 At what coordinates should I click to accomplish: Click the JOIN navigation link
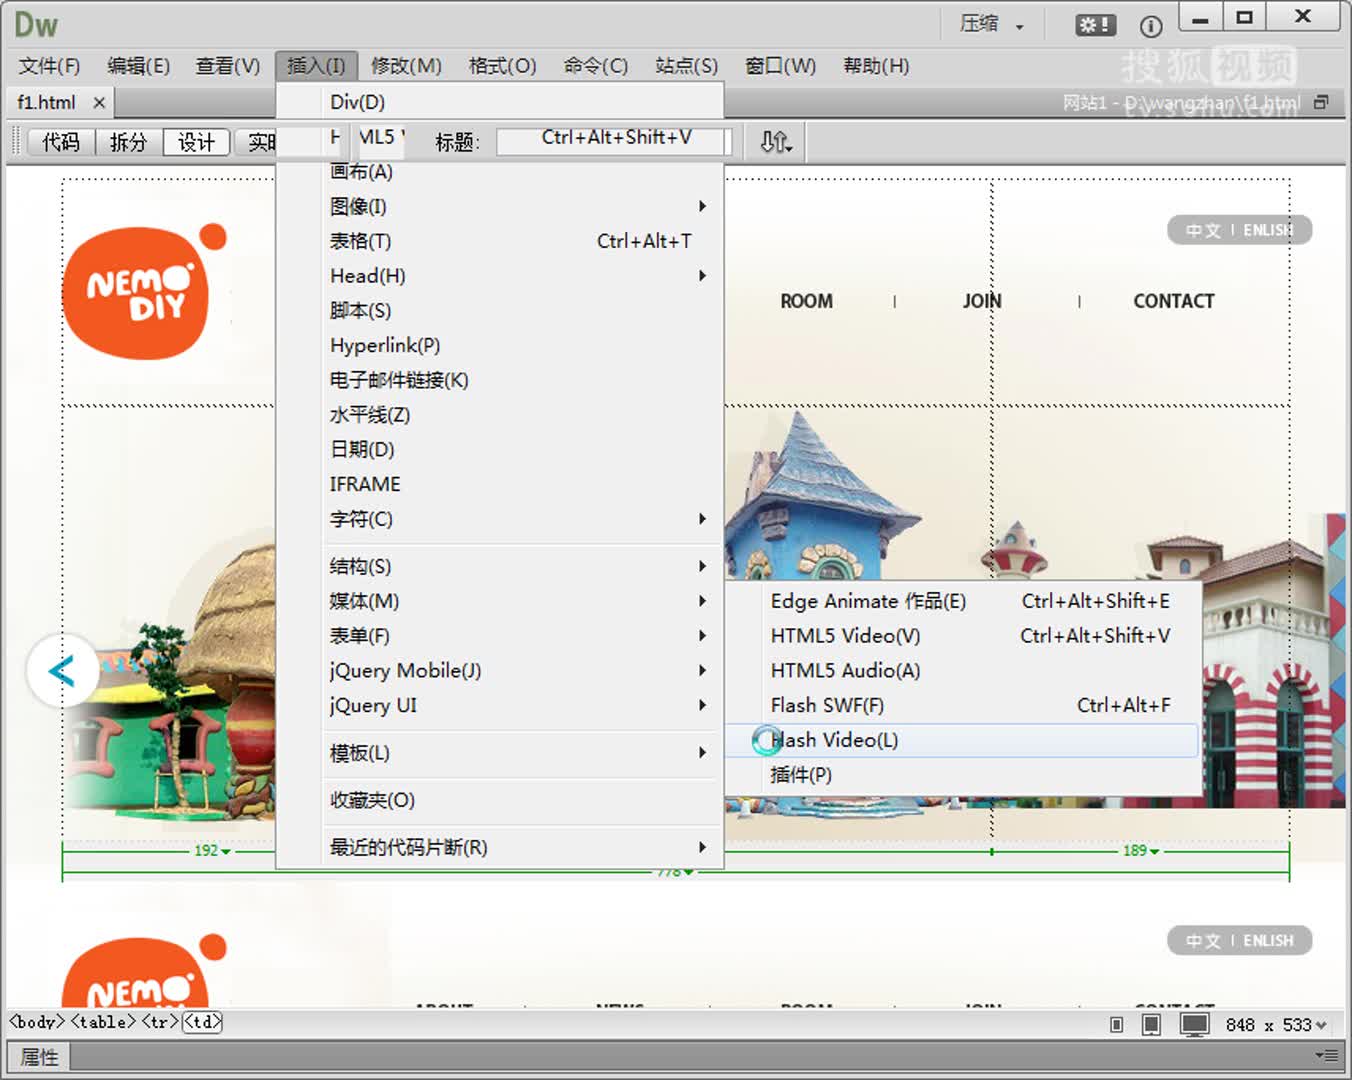tap(982, 301)
